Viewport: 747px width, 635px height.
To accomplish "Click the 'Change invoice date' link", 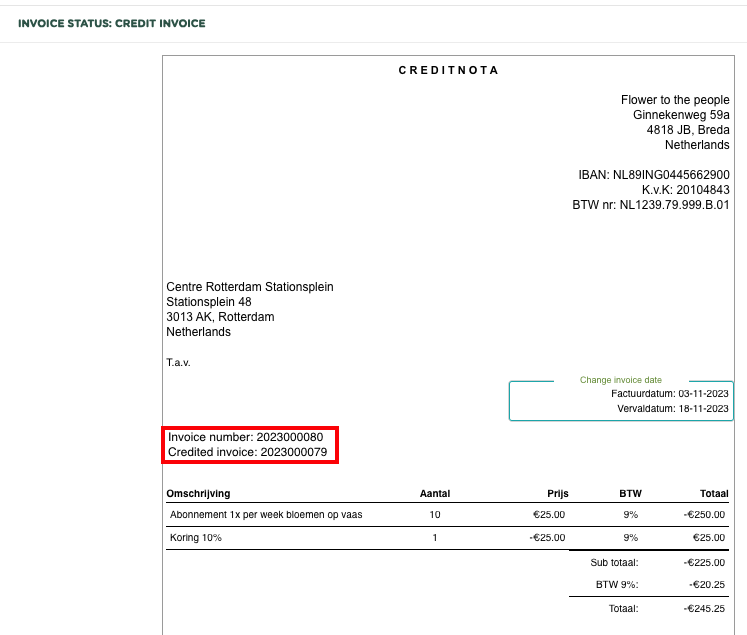I will coord(620,380).
